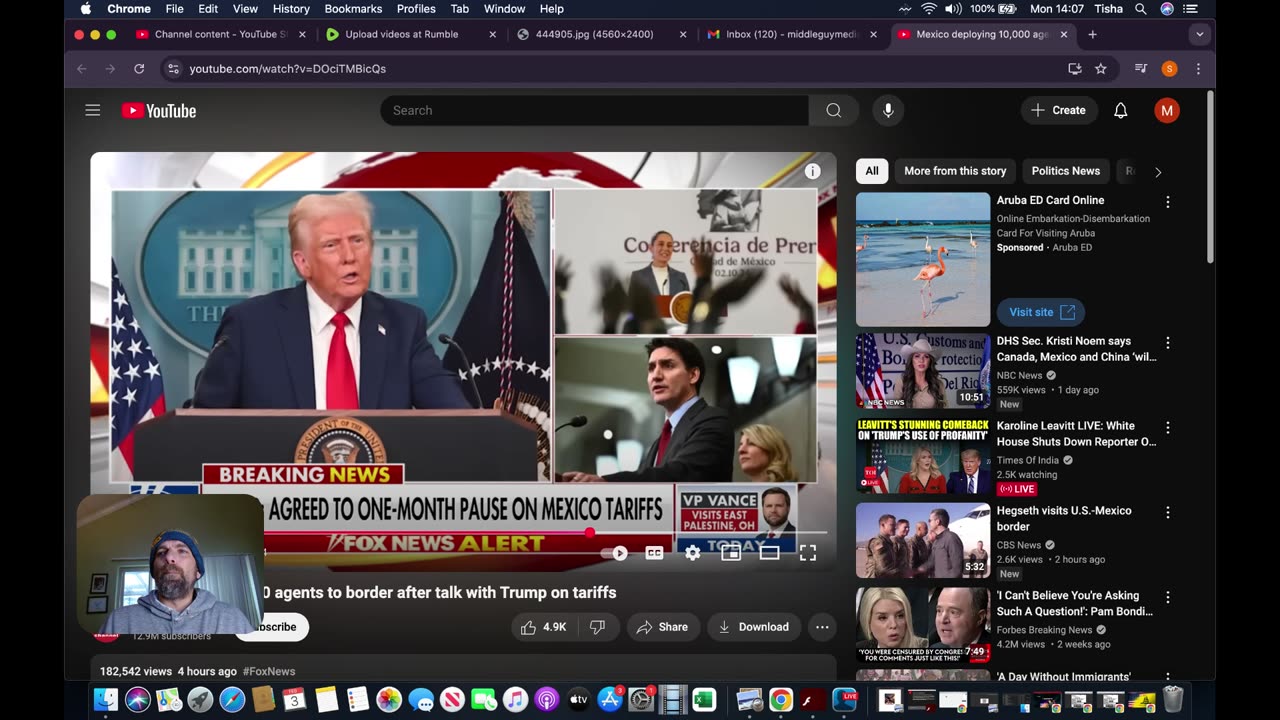Switch to Channel content YouTube Studio tab
Screen dimensions: 1280x720
(x=220, y=34)
